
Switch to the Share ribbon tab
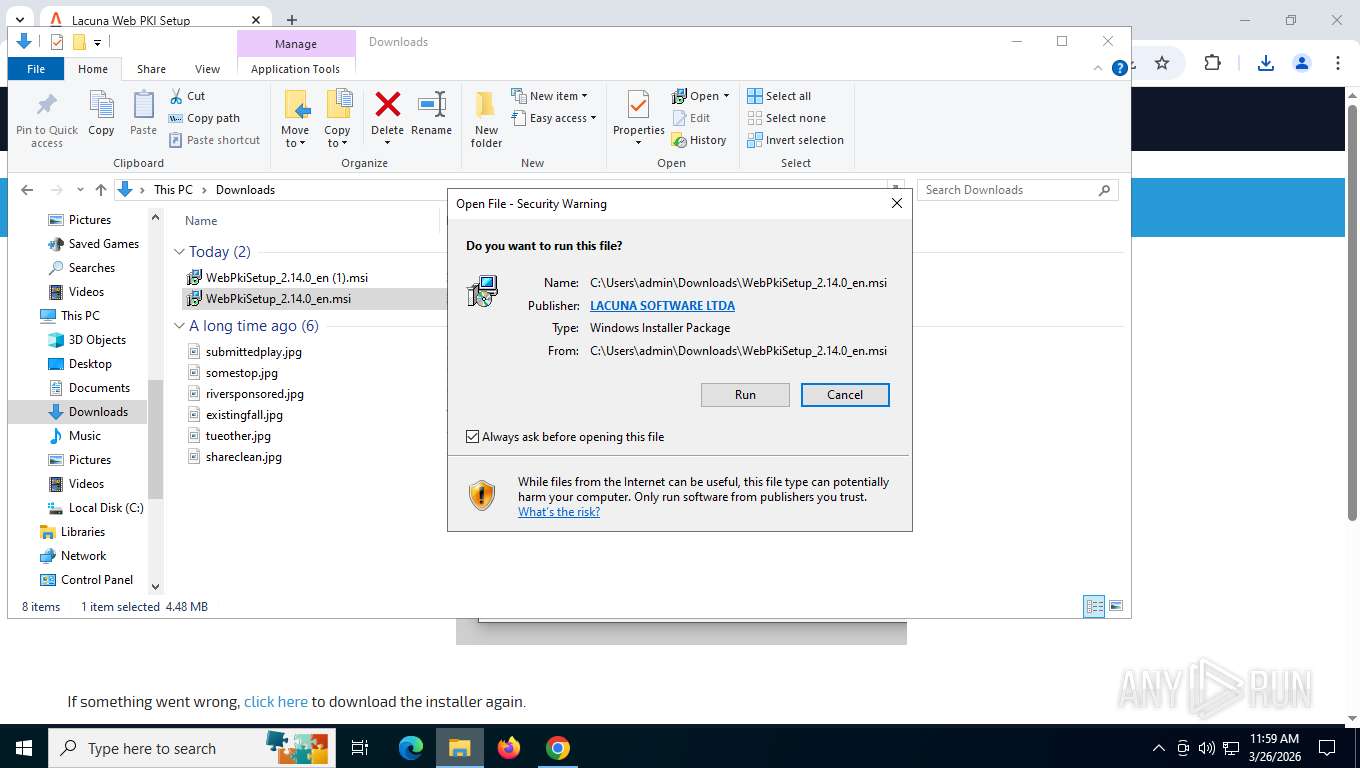coord(151,69)
